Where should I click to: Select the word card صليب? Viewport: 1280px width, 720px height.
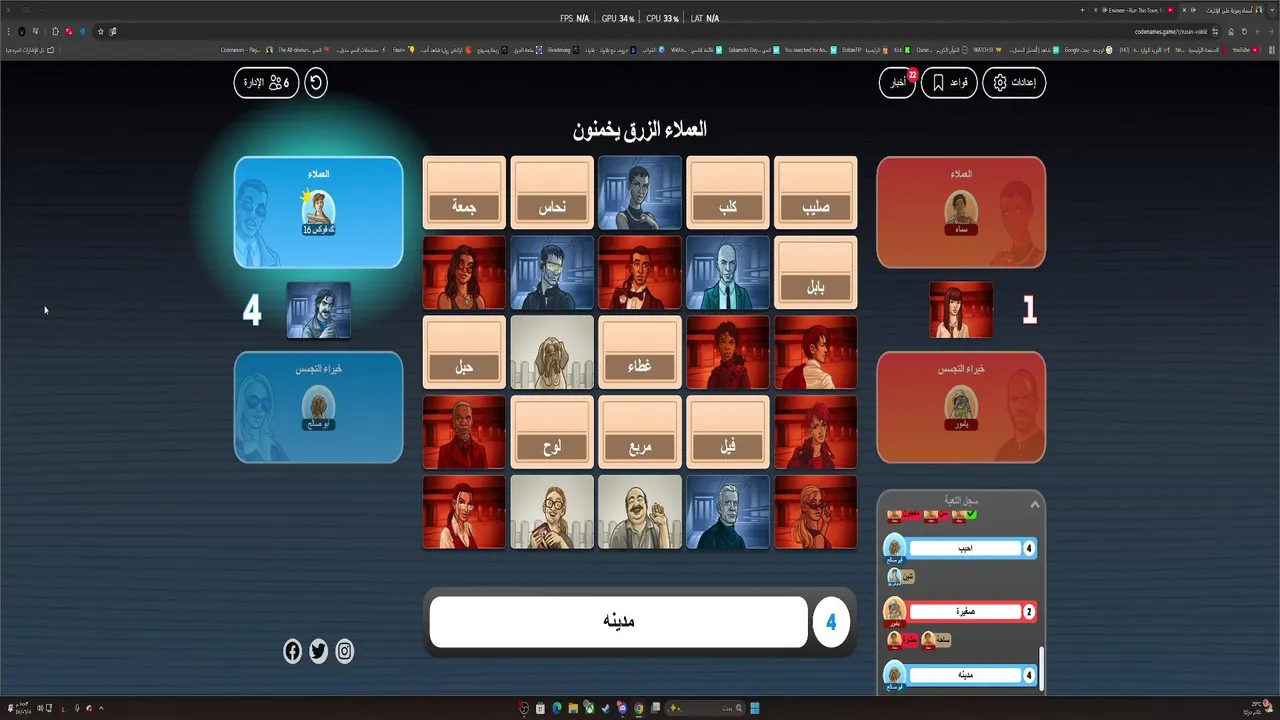816,192
